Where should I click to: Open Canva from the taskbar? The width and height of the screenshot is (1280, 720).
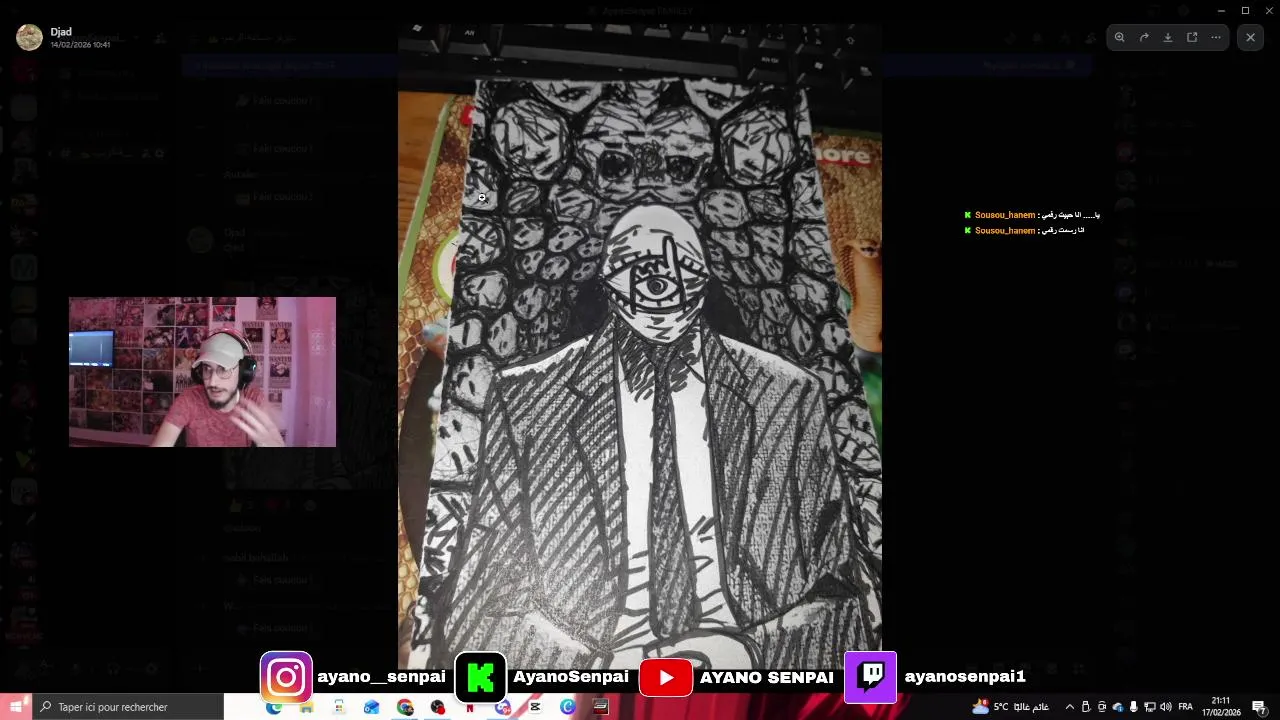pyautogui.click(x=568, y=707)
